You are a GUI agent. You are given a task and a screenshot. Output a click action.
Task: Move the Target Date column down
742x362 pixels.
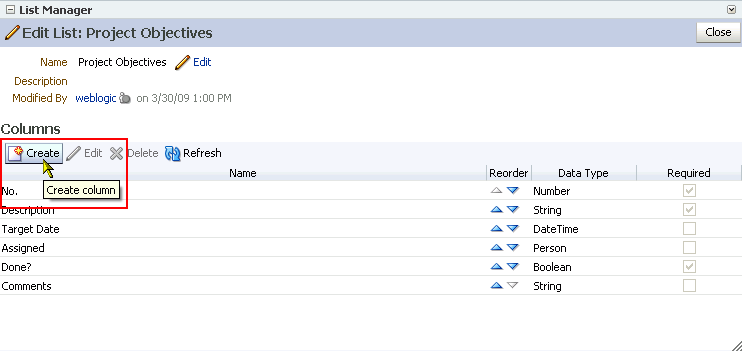512,229
